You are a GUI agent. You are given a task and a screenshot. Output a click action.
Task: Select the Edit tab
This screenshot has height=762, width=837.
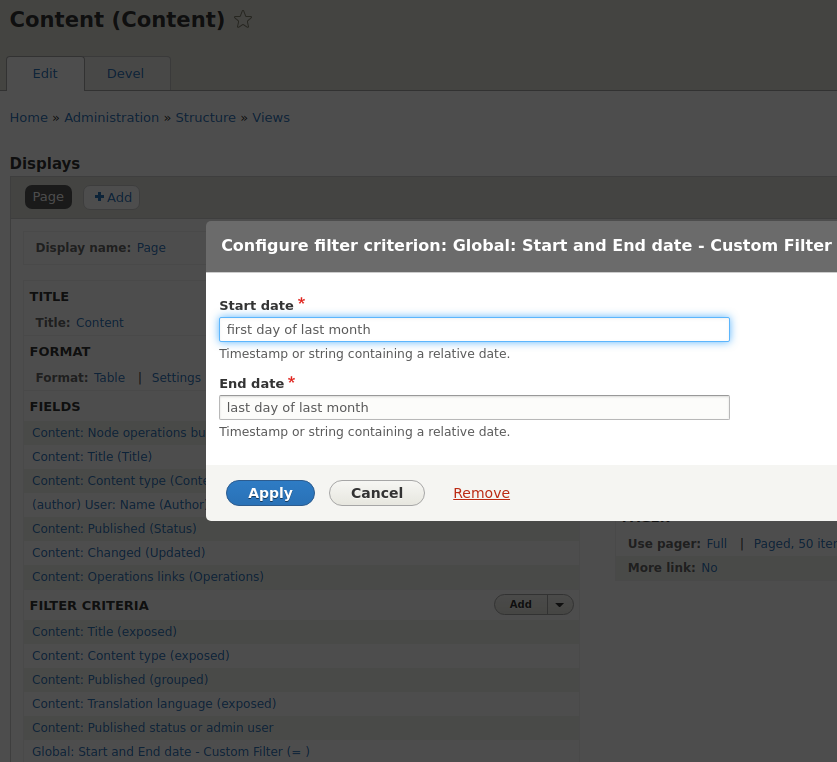click(x=45, y=73)
